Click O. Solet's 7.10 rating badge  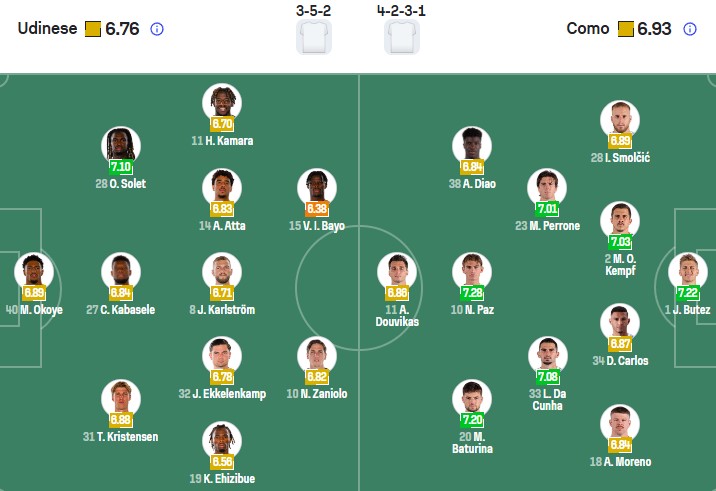(121, 167)
